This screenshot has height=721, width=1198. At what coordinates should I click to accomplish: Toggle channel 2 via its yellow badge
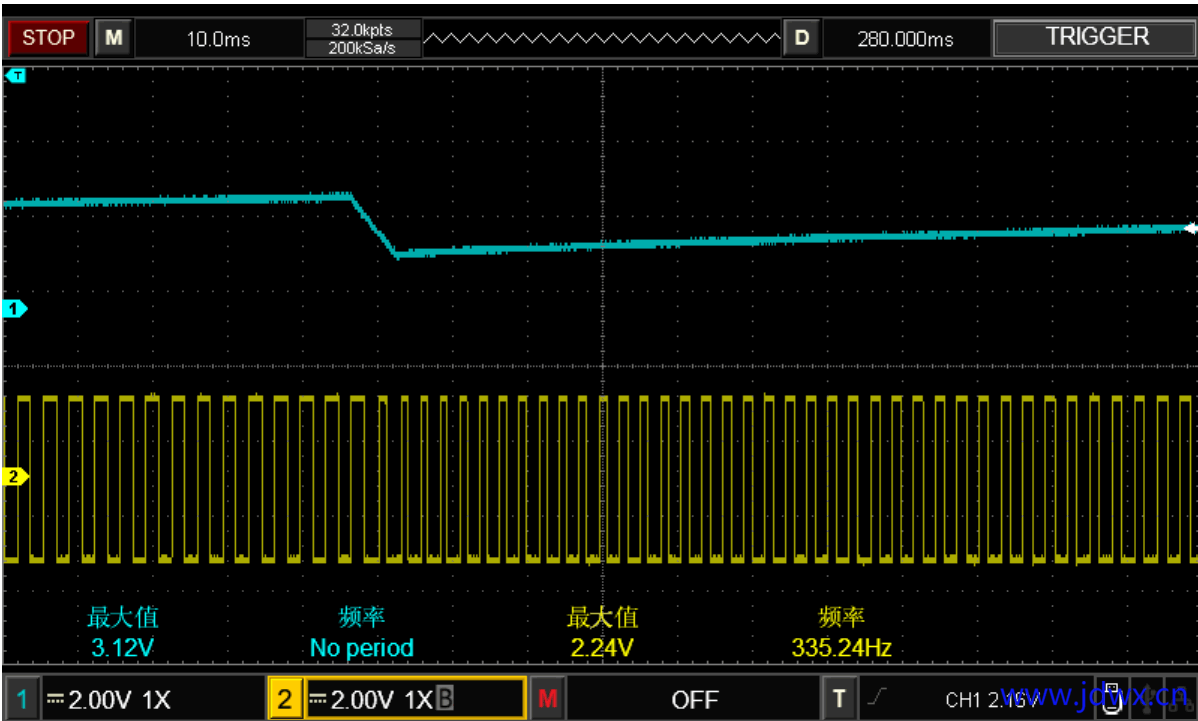click(x=285, y=699)
